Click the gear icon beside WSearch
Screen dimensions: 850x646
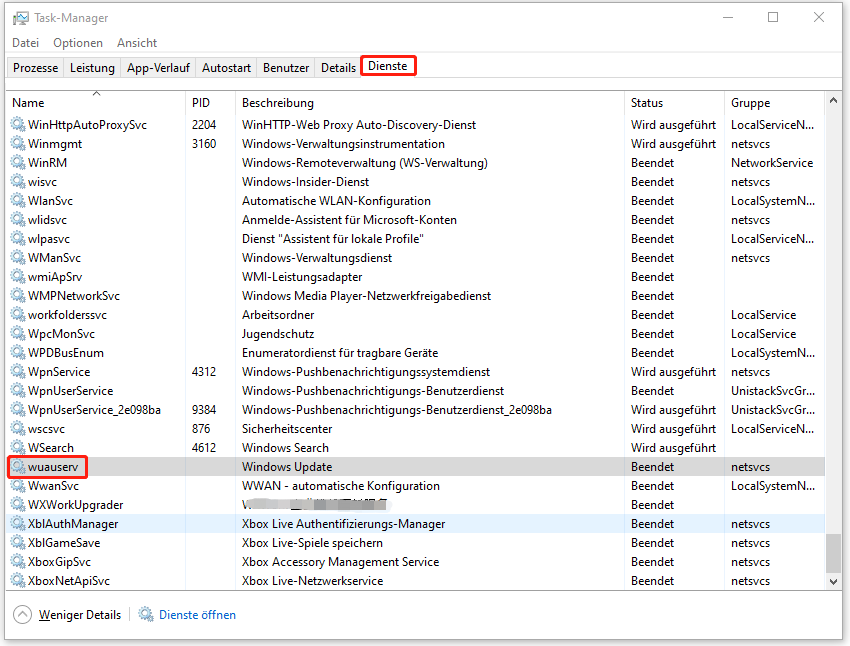tap(18, 447)
